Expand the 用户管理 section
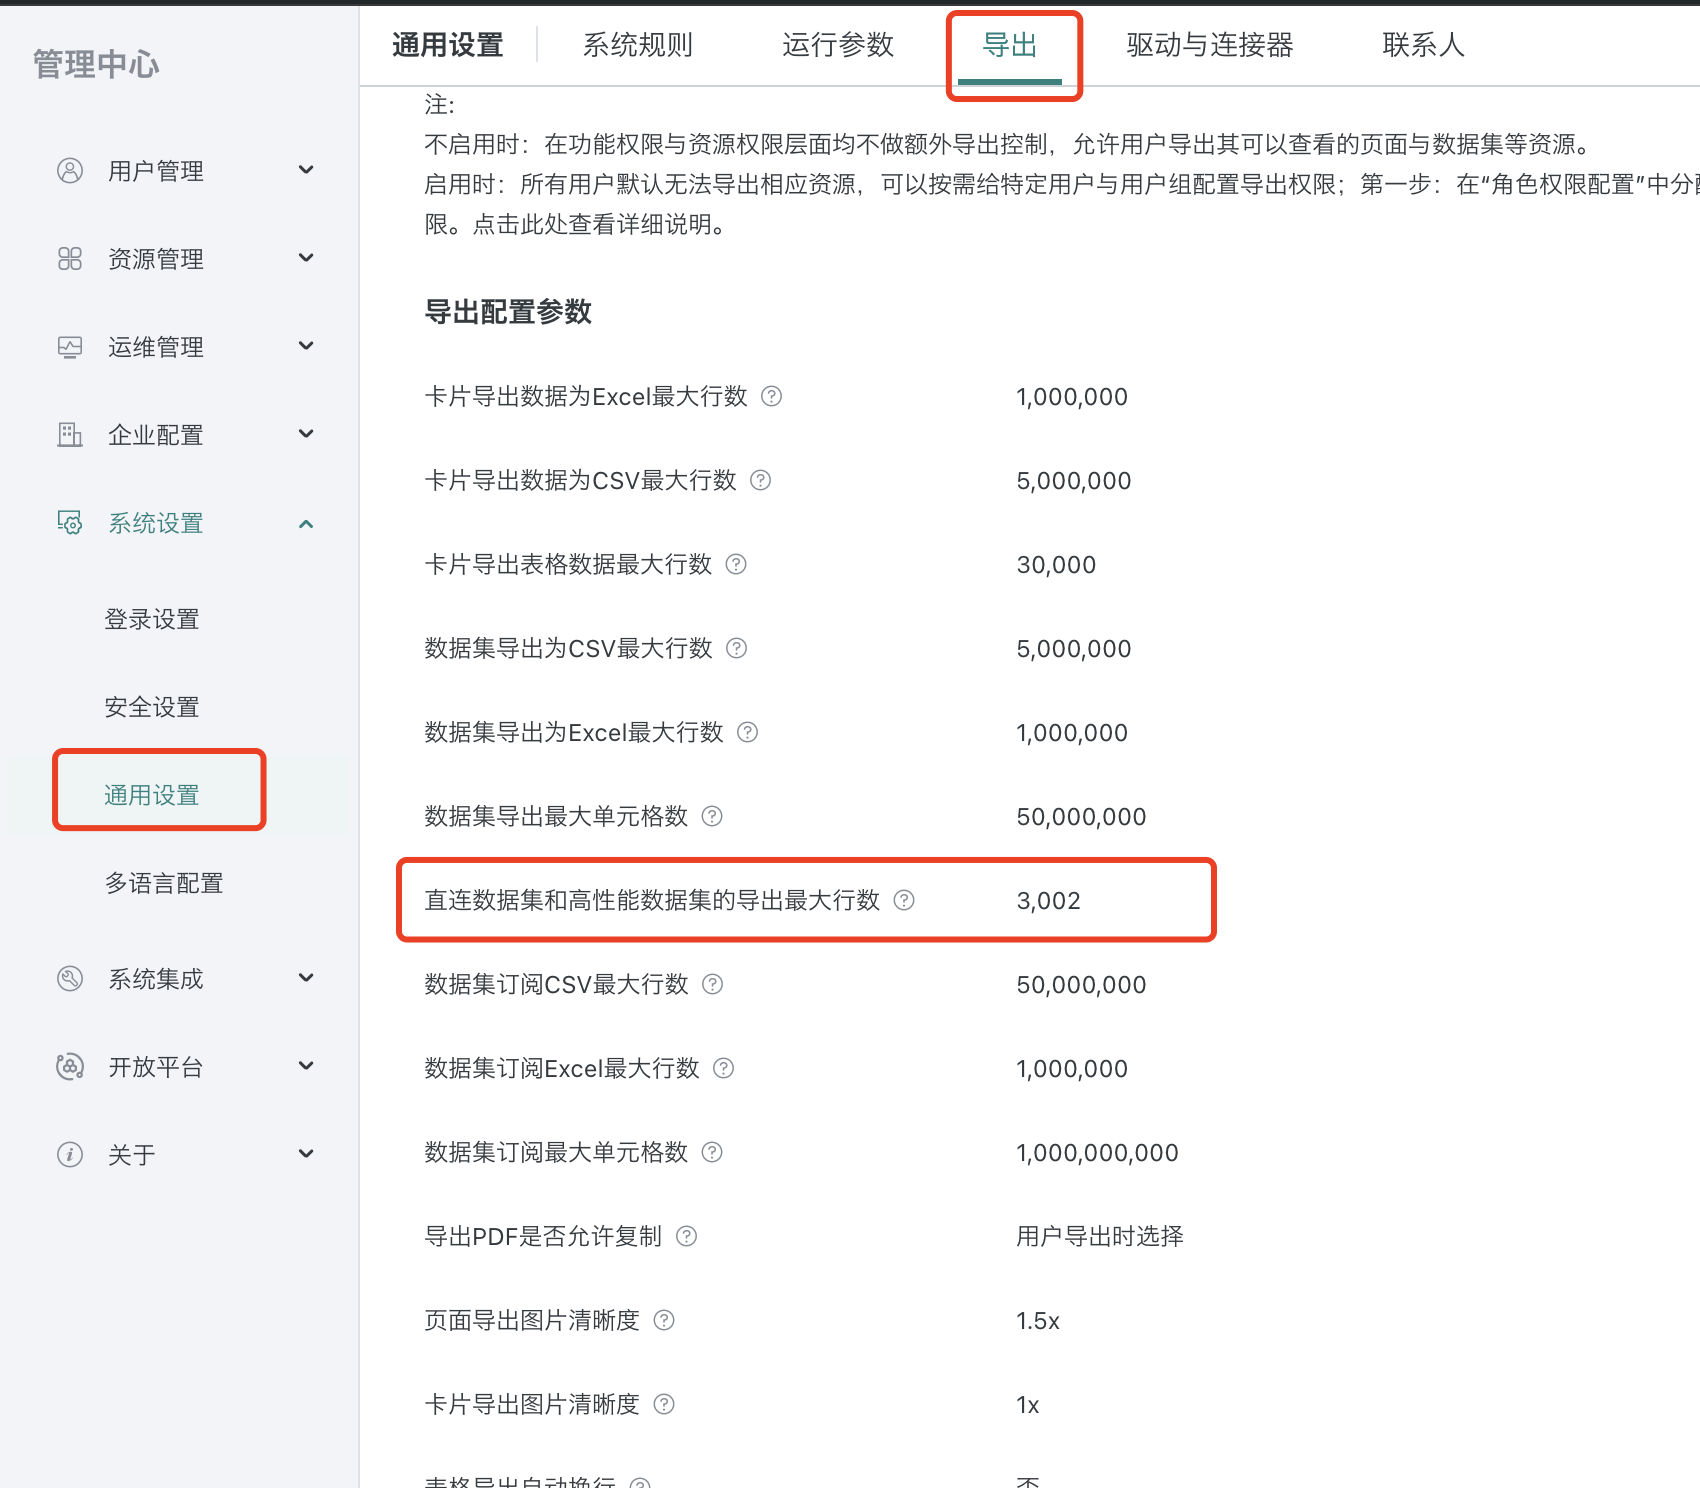This screenshot has height=1488, width=1700. (x=307, y=170)
